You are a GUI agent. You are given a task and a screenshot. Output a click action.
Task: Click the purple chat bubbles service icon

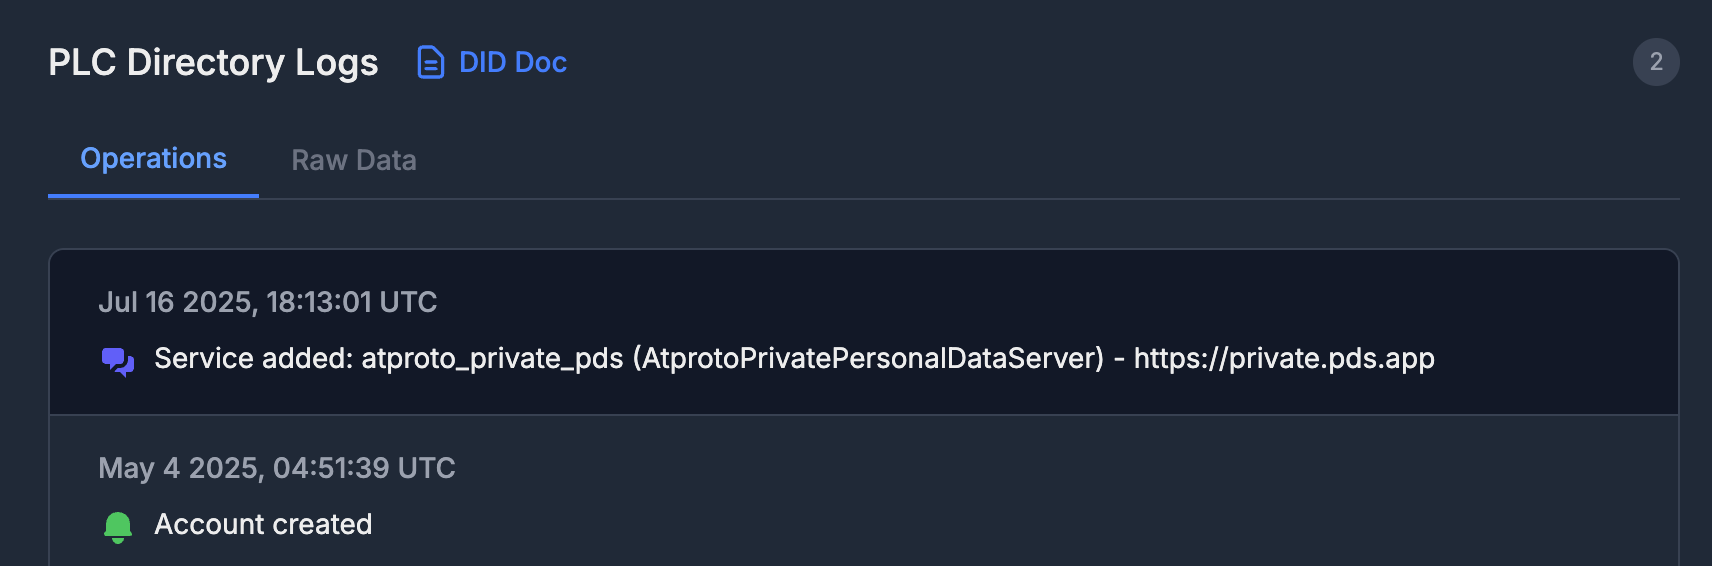pyautogui.click(x=118, y=360)
